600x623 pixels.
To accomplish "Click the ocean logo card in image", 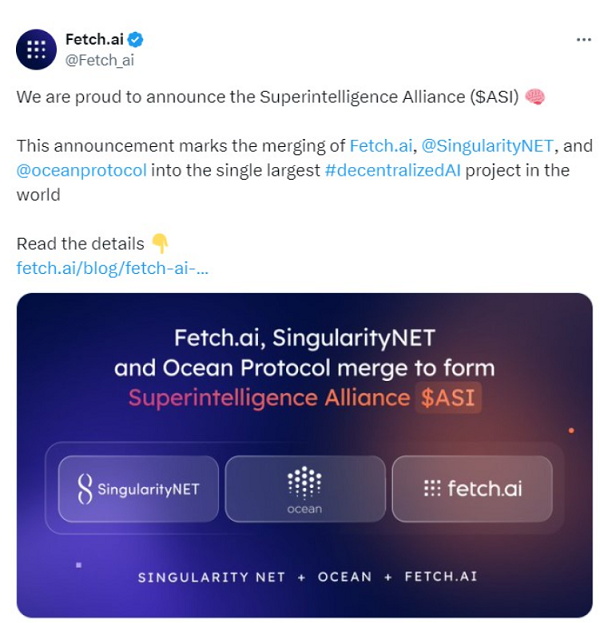I will click(305, 489).
